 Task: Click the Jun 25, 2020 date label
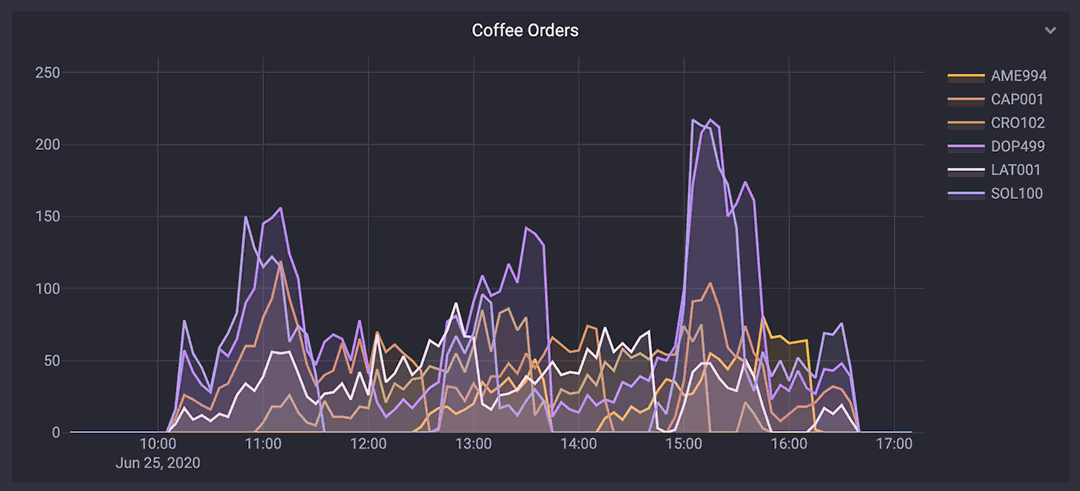[158, 463]
